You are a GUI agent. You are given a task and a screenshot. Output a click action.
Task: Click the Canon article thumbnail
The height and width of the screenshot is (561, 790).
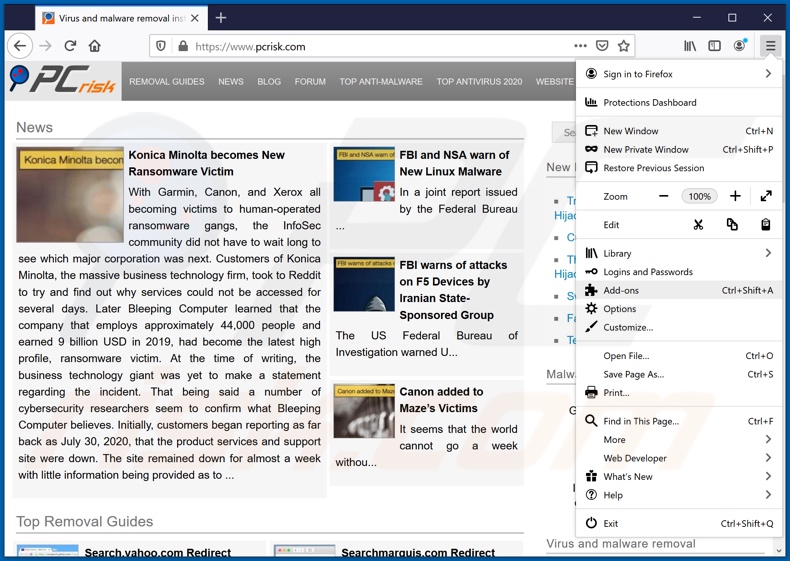364,411
